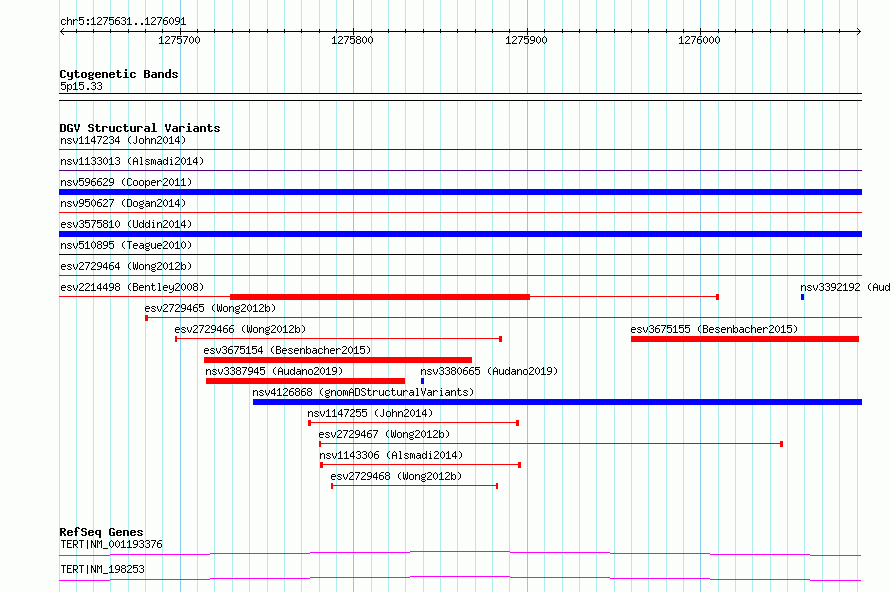Select variant nsv510895 (Teague2010) label
The width and height of the screenshot is (890, 592).
tap(126, 245)
